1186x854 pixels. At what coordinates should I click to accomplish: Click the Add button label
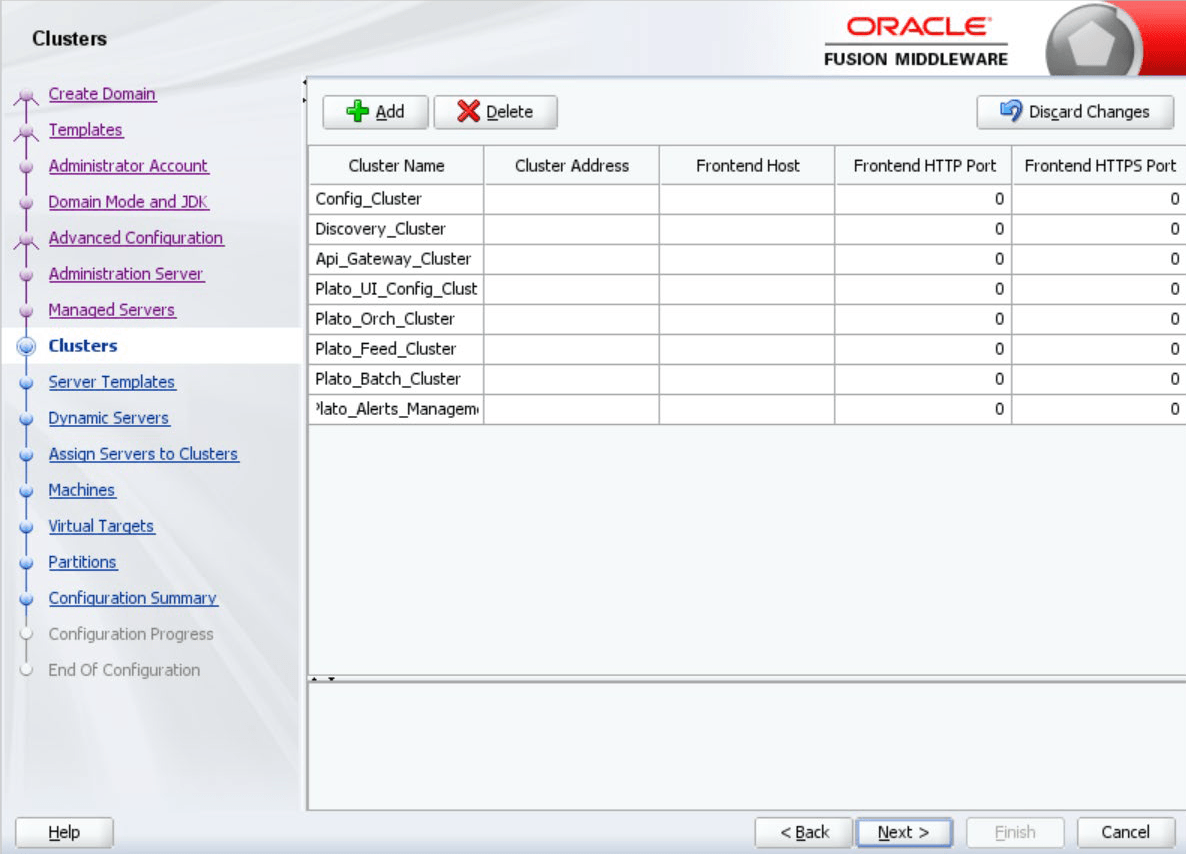click(390, 112)
